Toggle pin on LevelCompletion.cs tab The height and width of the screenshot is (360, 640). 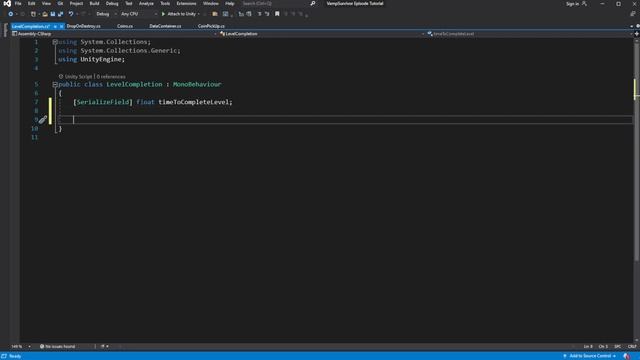pos(55,26)
